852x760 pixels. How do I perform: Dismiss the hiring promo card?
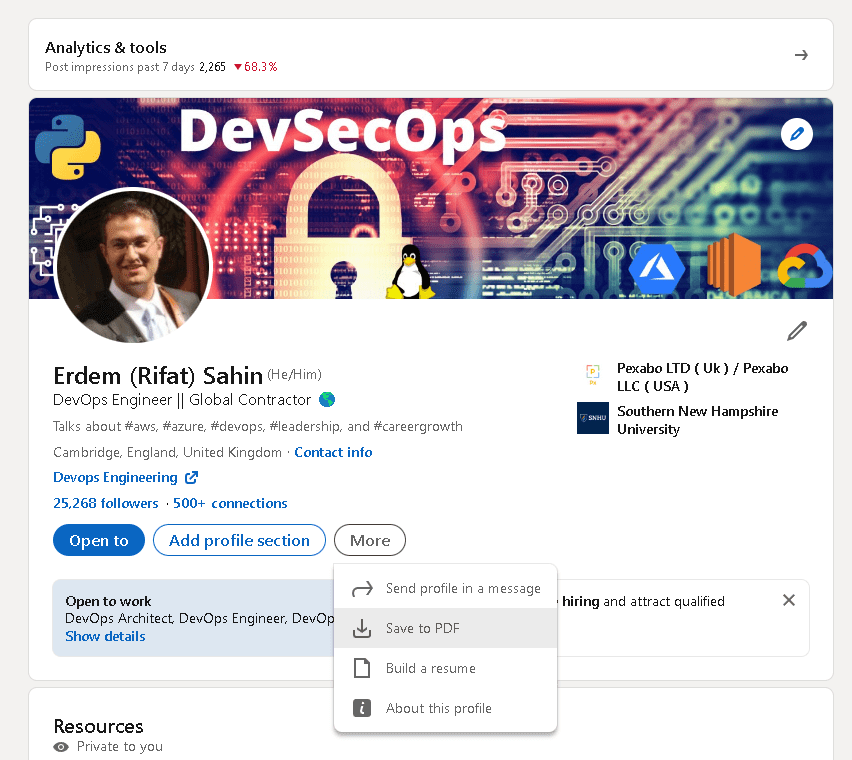click(x=788, y=600)
